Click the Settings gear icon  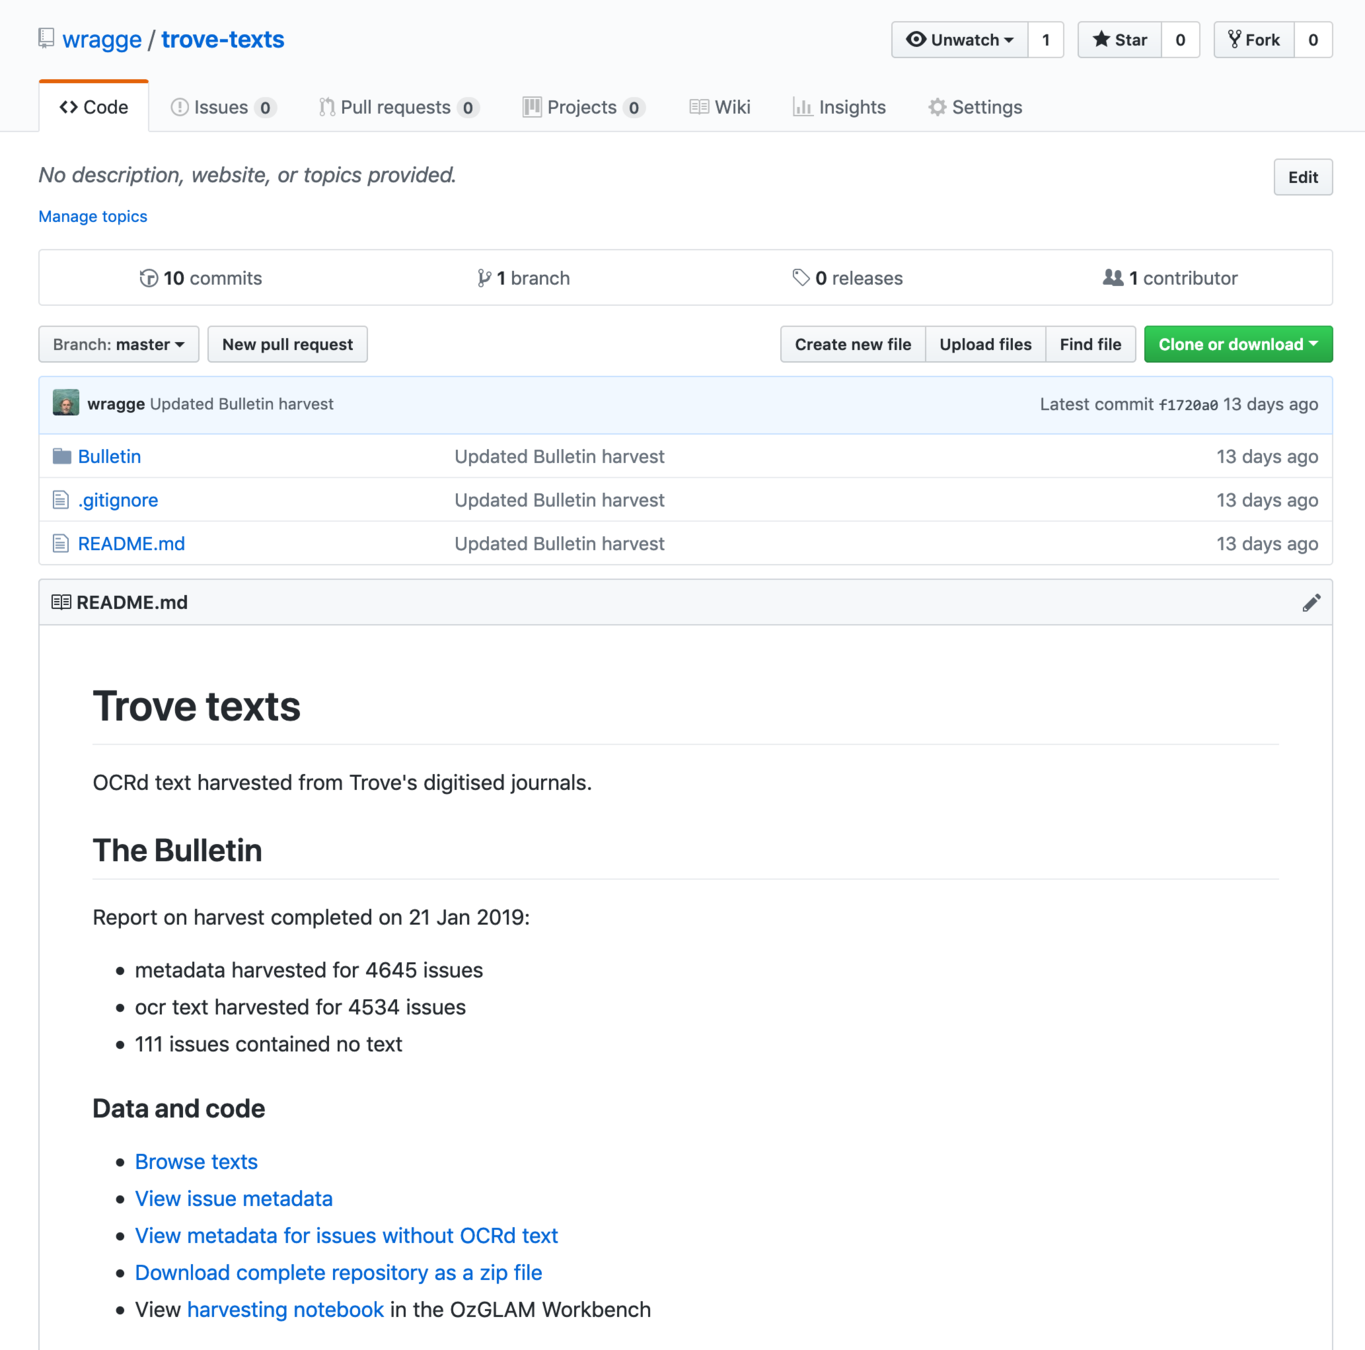coord(937,107)
